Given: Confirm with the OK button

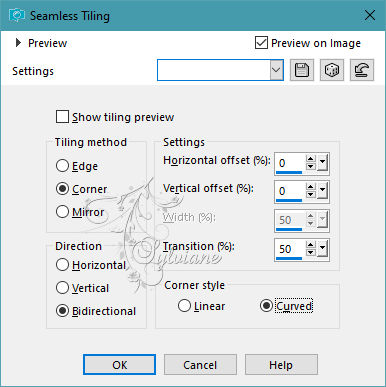Looking at the screenshot, I should (119, 365).
